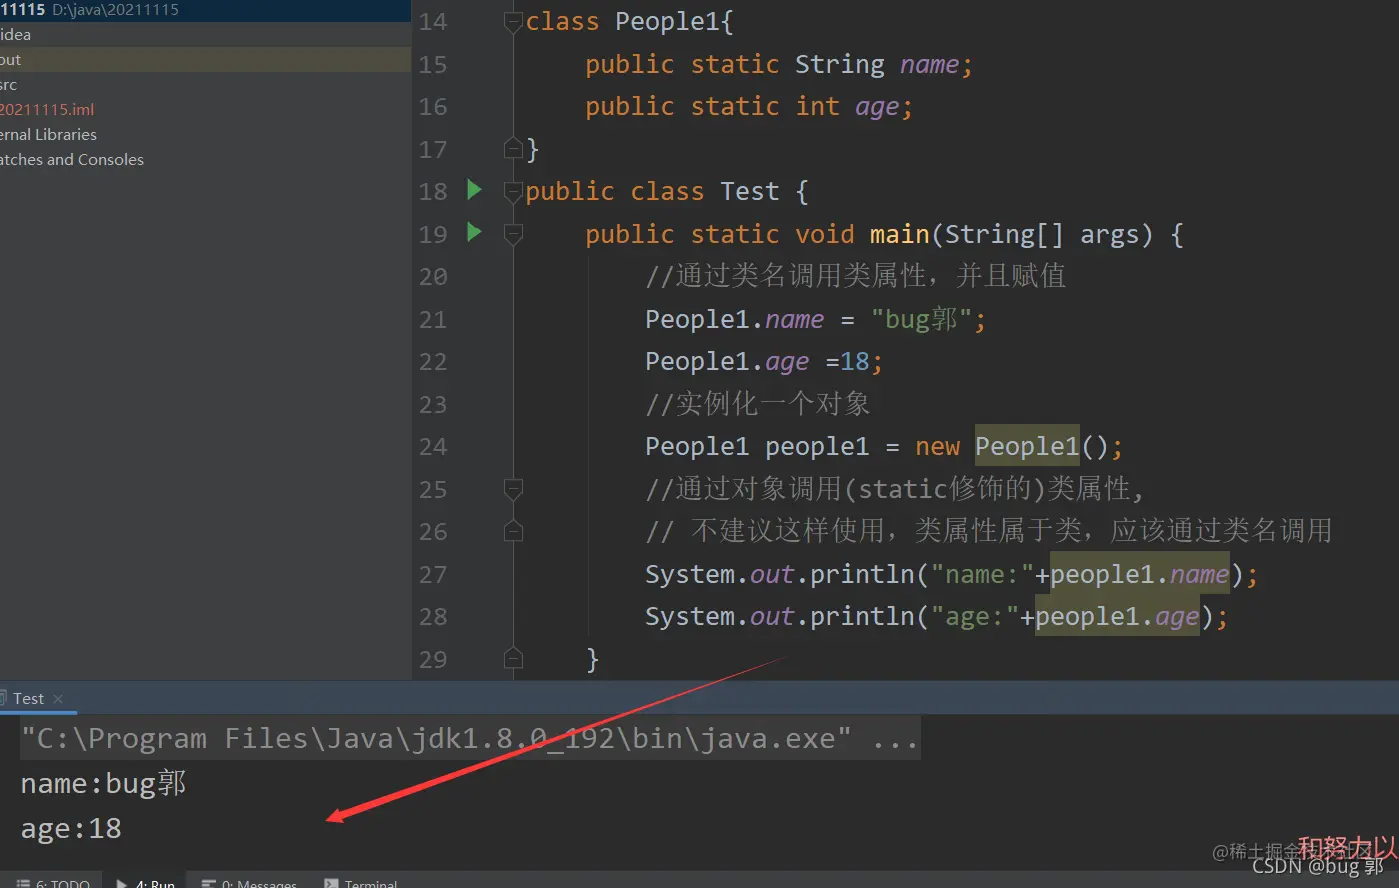Collapse the People1 class fold marker at line 14
This screenshot has width=1399, height=888.
513,21
